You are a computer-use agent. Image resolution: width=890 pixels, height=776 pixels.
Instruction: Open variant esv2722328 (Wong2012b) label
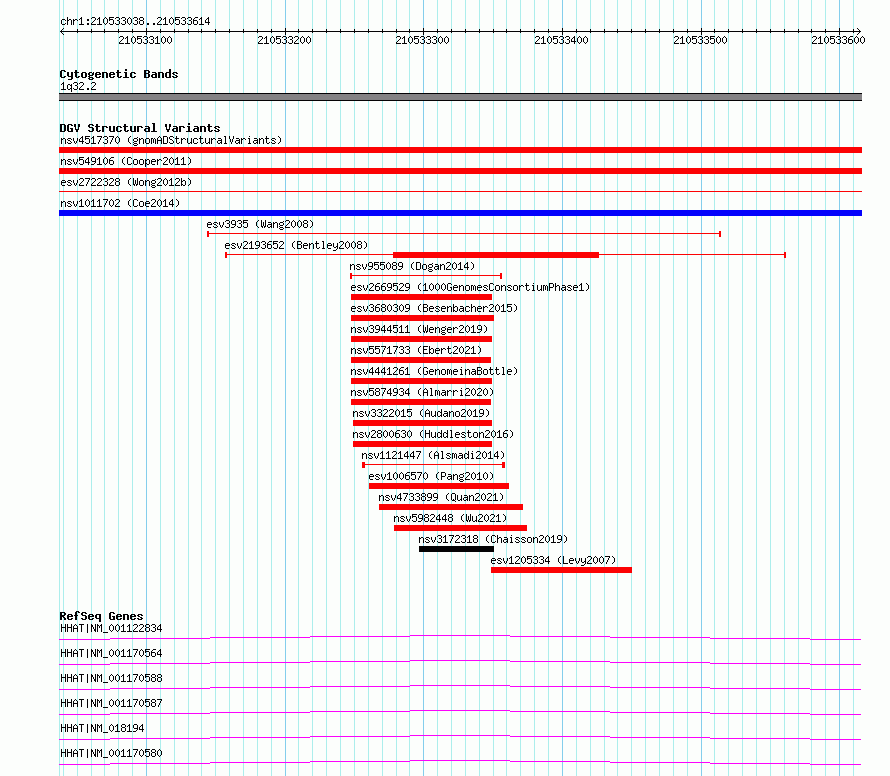(126, 182)
